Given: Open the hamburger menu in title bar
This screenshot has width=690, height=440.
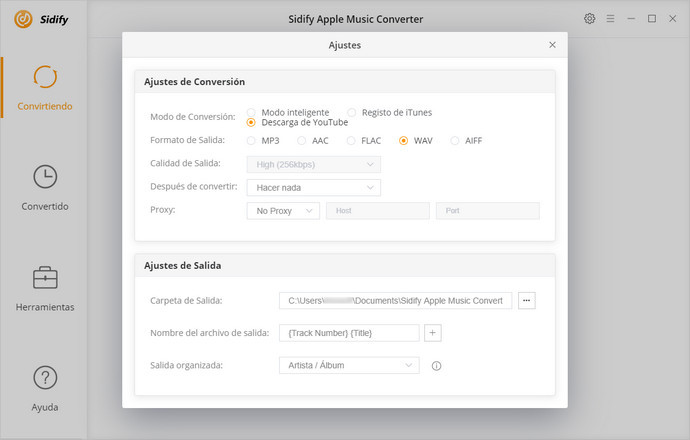Looking at the screenshot, I should tap(610, 18).
